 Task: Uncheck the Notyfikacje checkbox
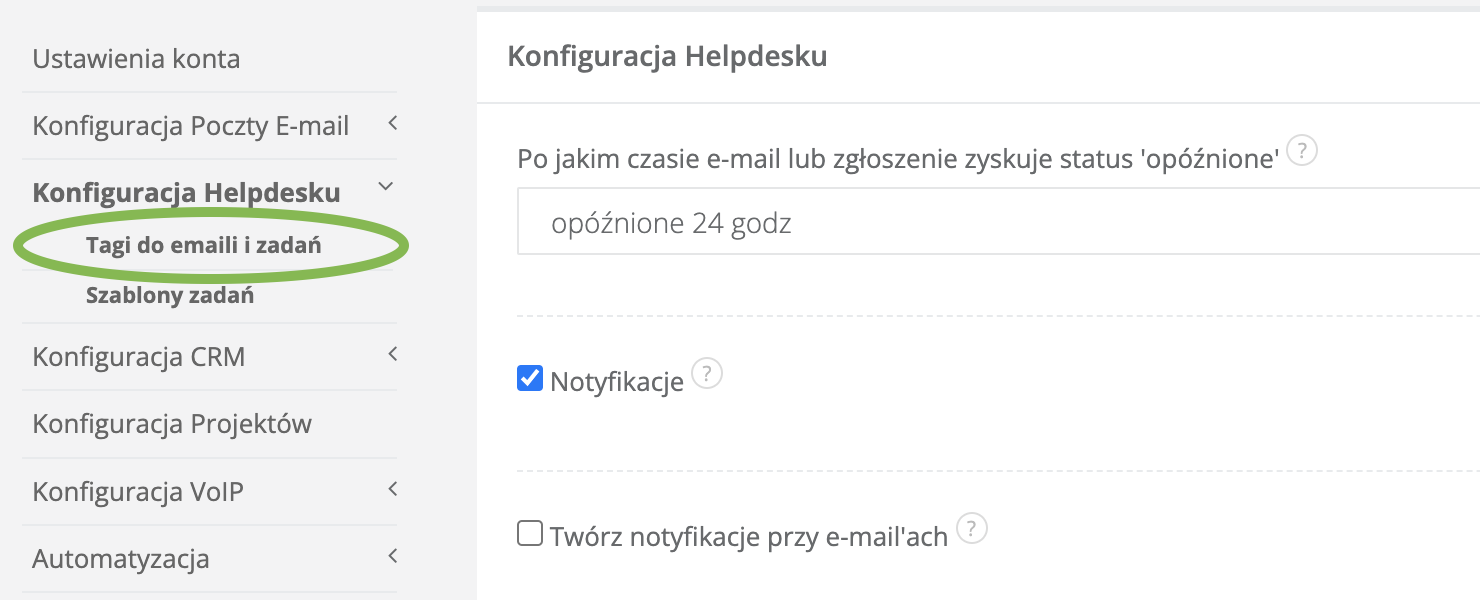(x=529, y=379)
